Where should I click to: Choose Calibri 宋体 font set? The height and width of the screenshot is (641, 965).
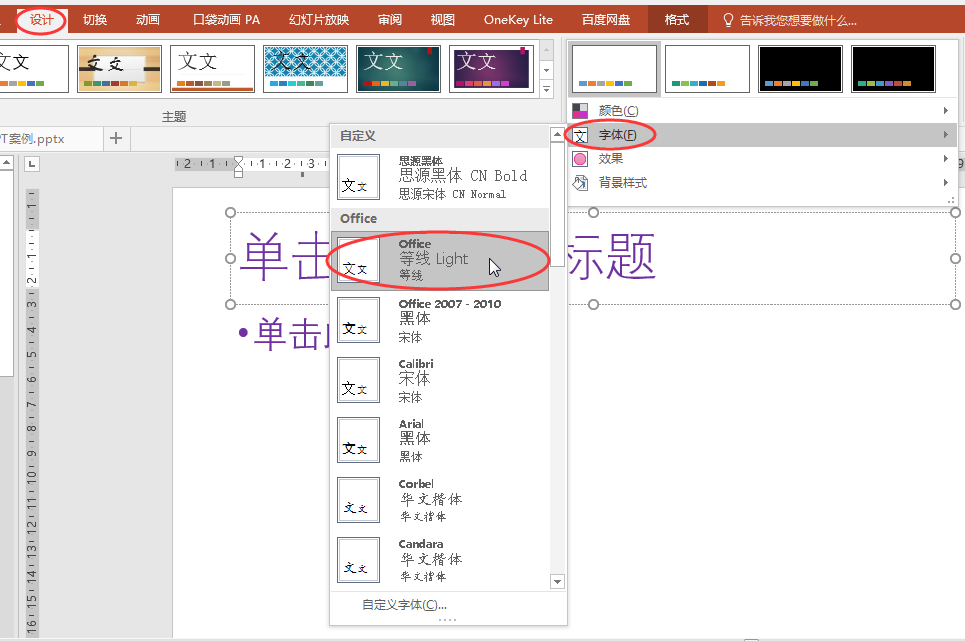click(439, 380)
